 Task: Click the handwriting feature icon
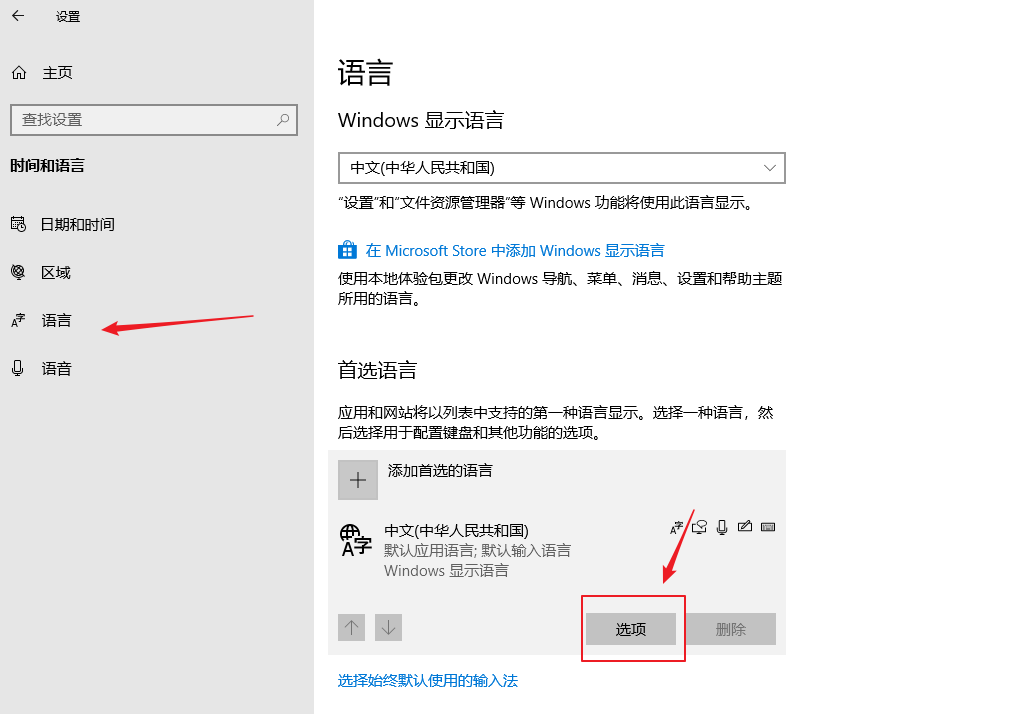click(x=745, y=526)
